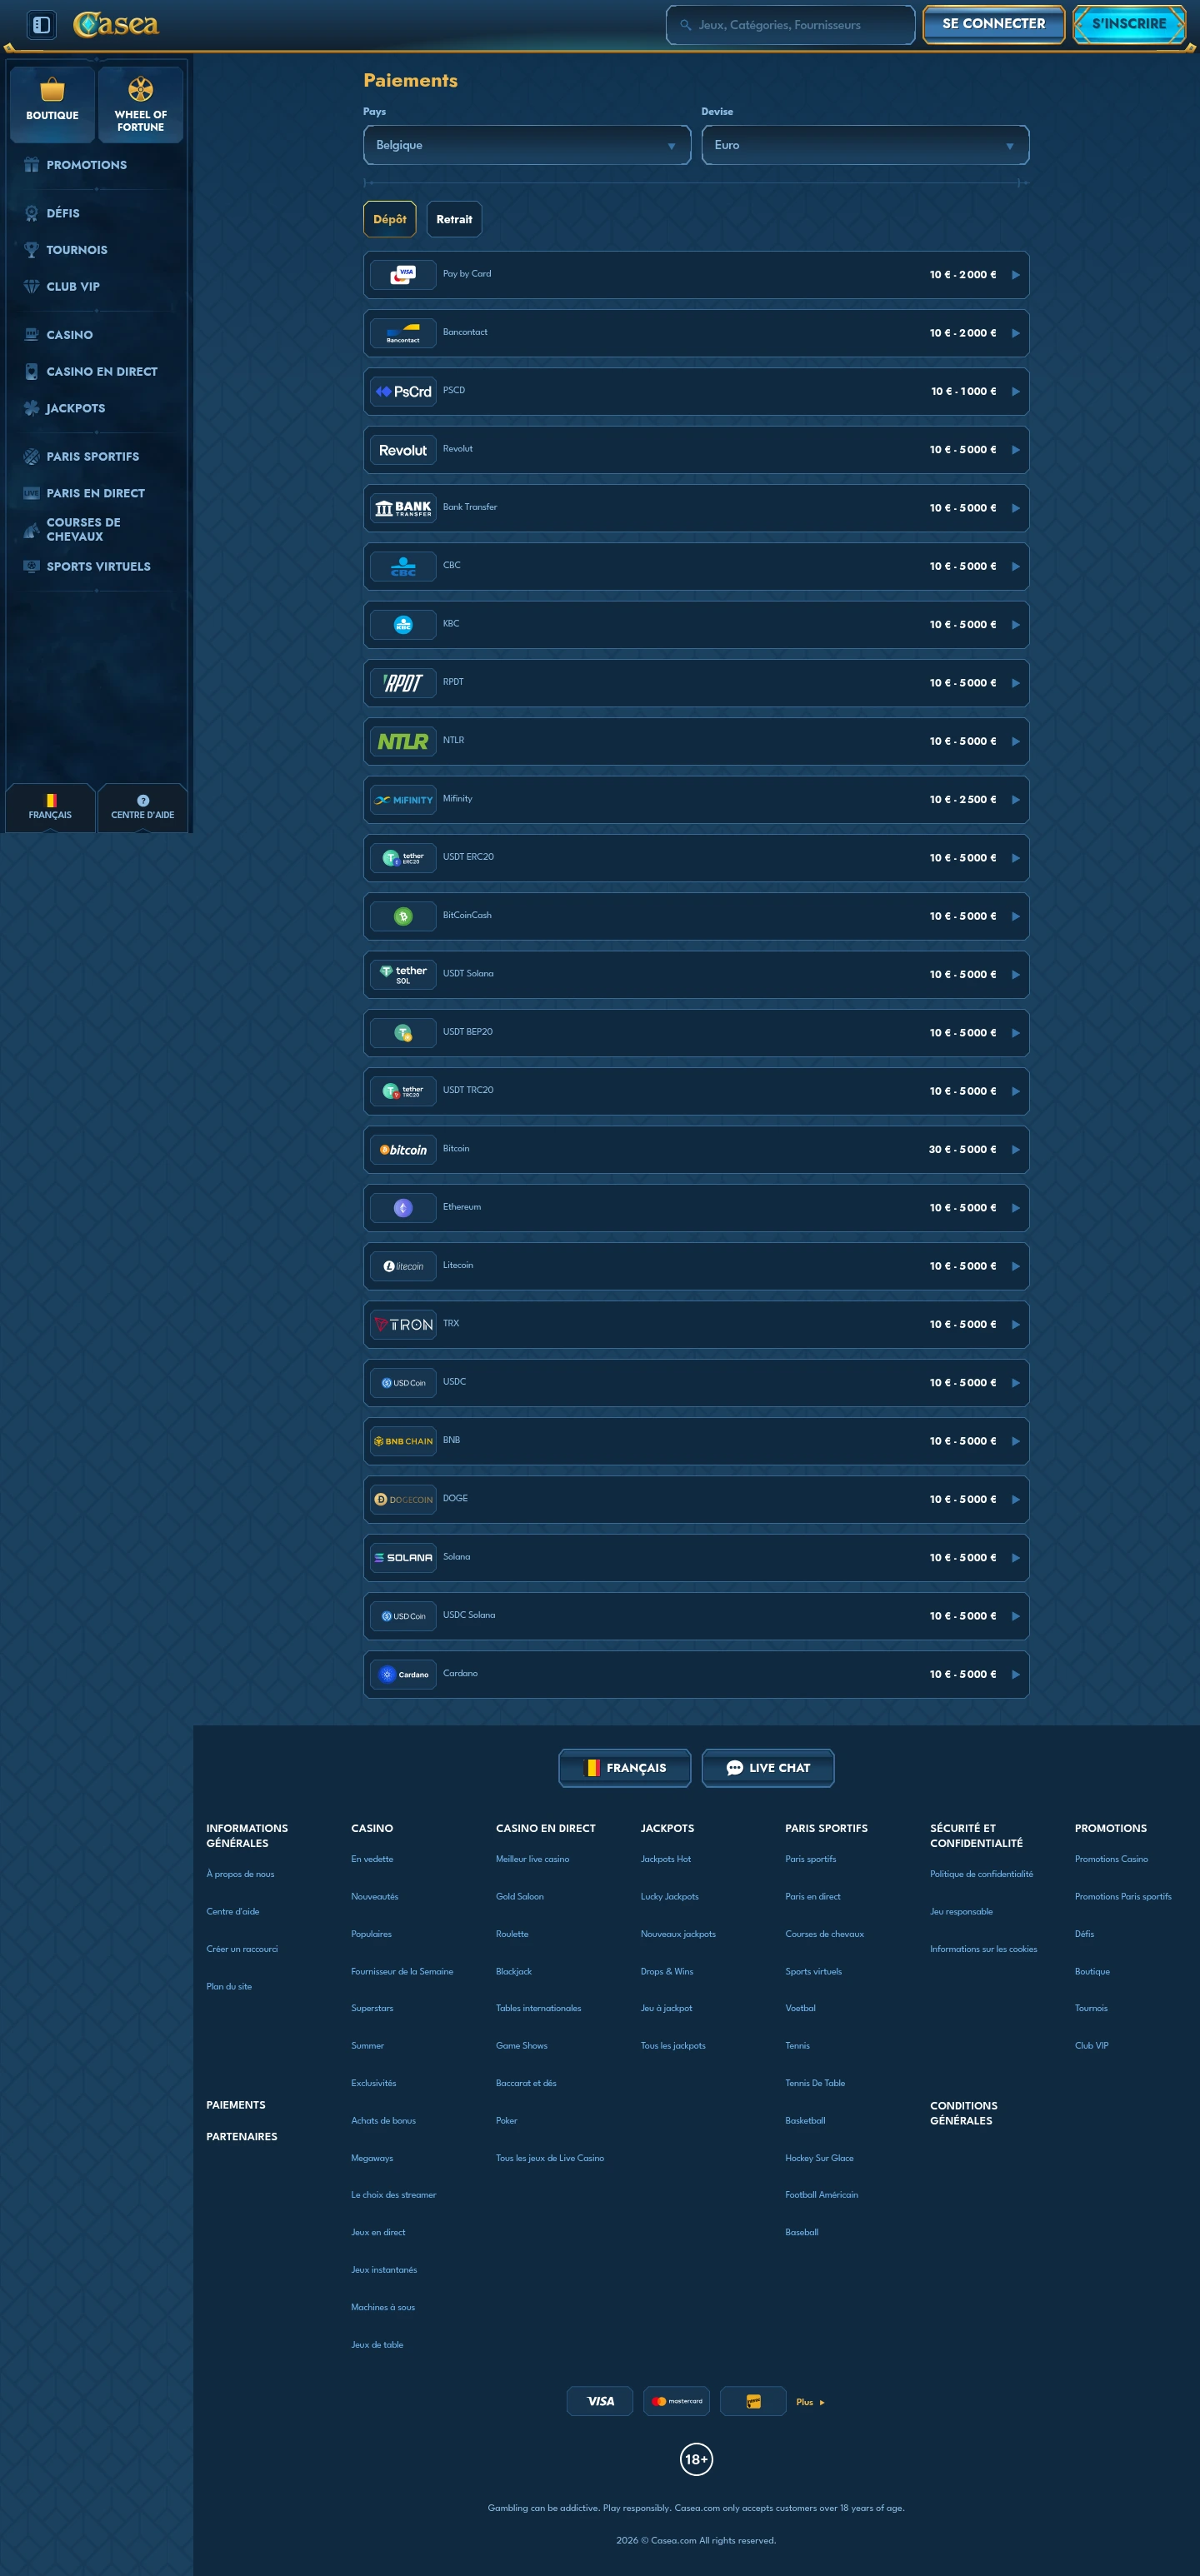
Task: Click the 18+ age restriction badge
Action: [696, 2459]
